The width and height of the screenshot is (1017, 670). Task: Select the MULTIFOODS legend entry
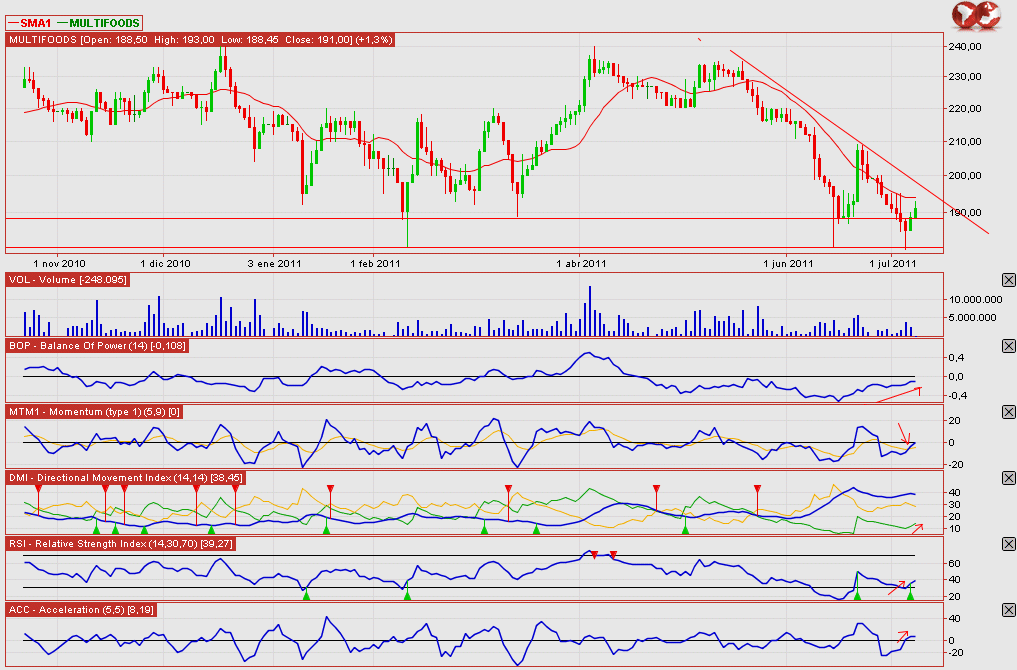[x=103, y=22]
